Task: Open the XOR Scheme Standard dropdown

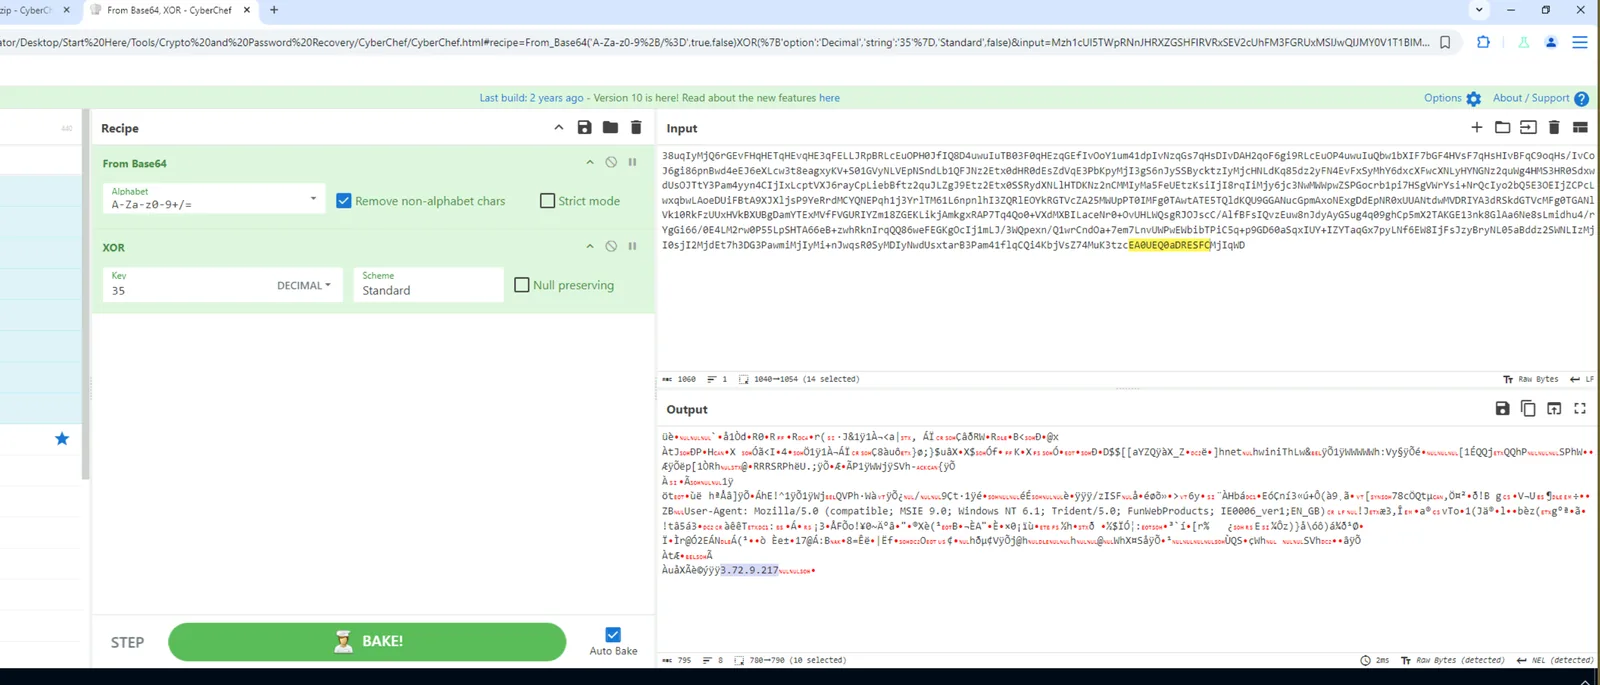Action: (x=428, y=285)
